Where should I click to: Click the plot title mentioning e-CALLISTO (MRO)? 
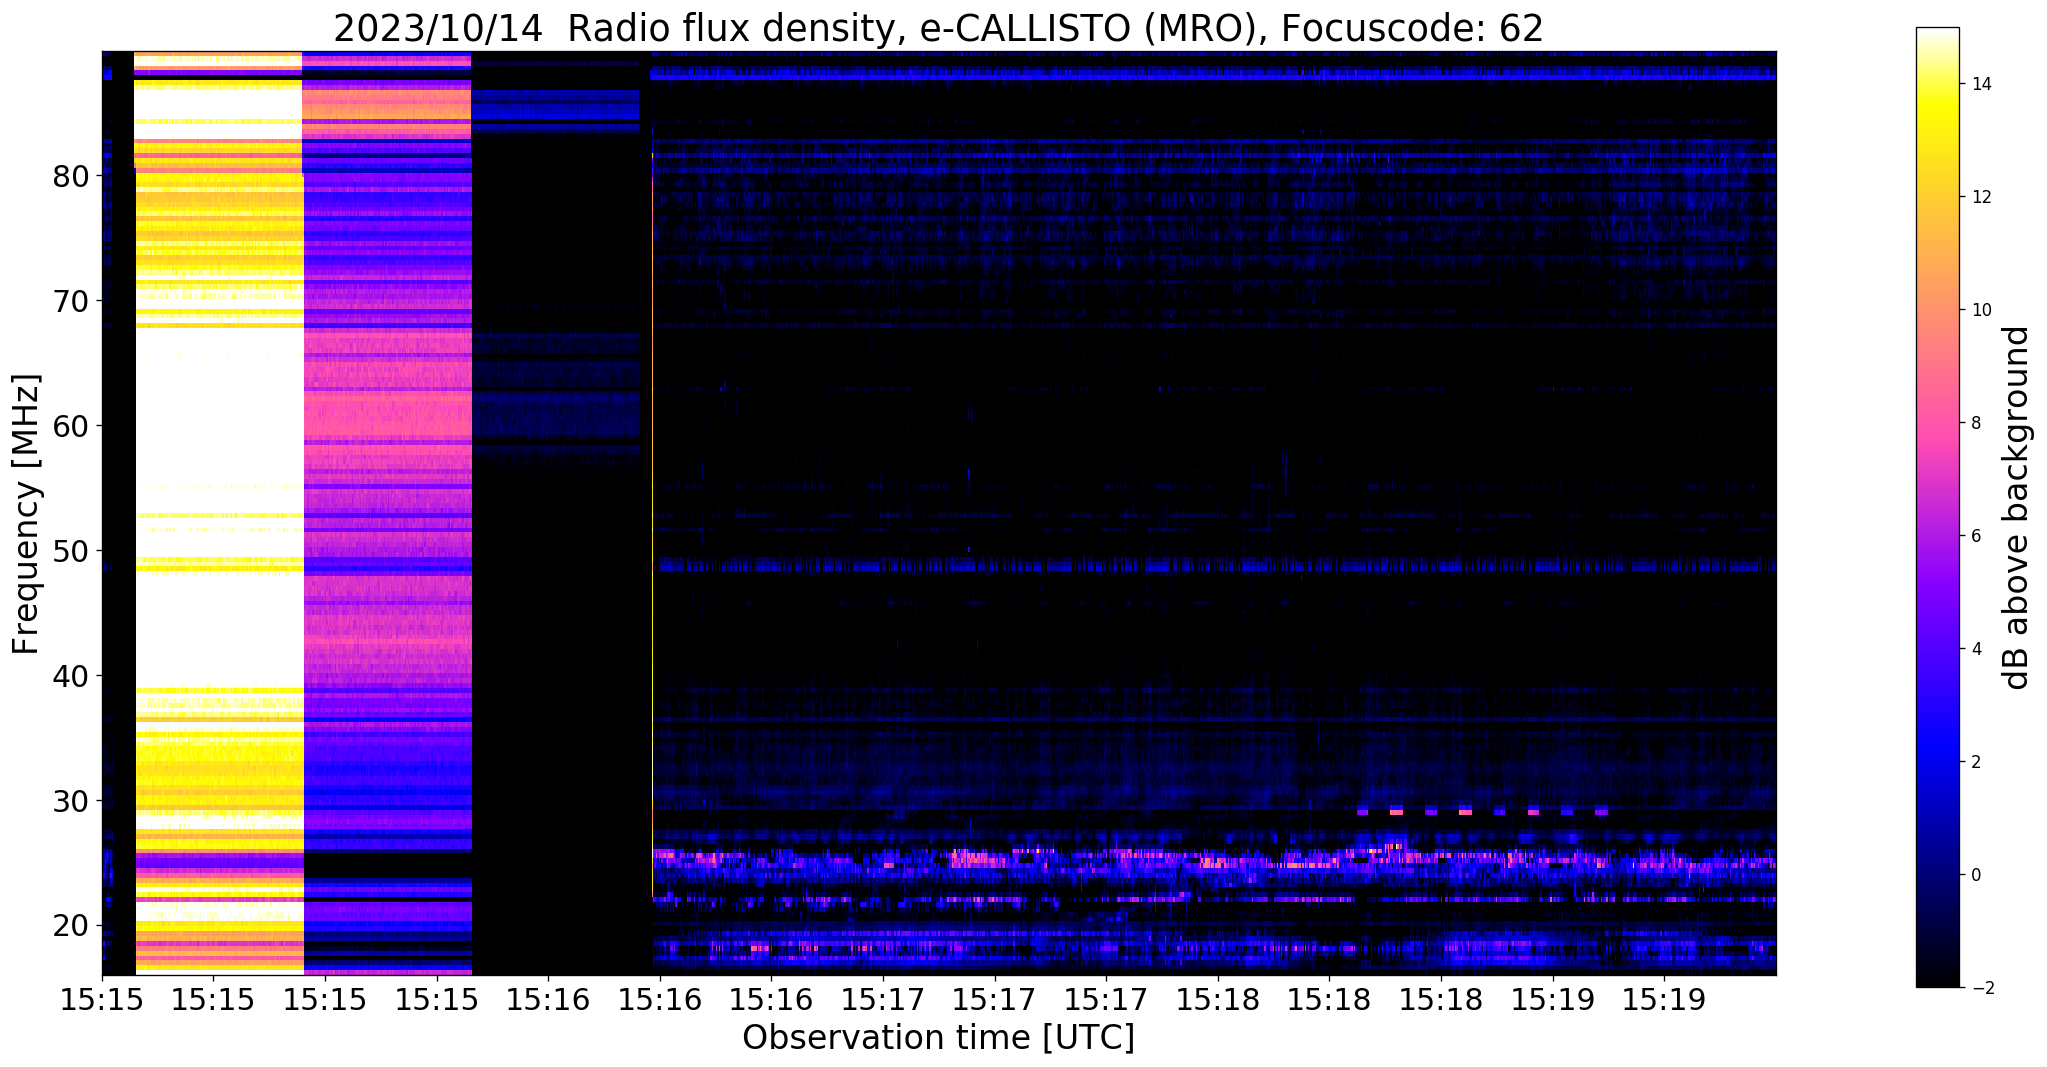(x=938, y=28)
